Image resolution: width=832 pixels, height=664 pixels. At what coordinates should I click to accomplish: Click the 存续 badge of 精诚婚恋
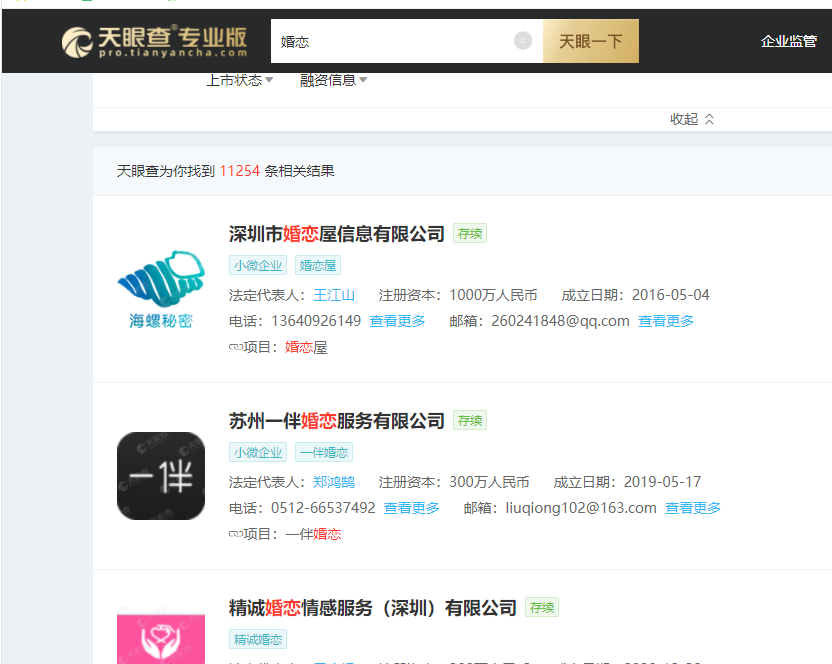(x=542, y=607)
